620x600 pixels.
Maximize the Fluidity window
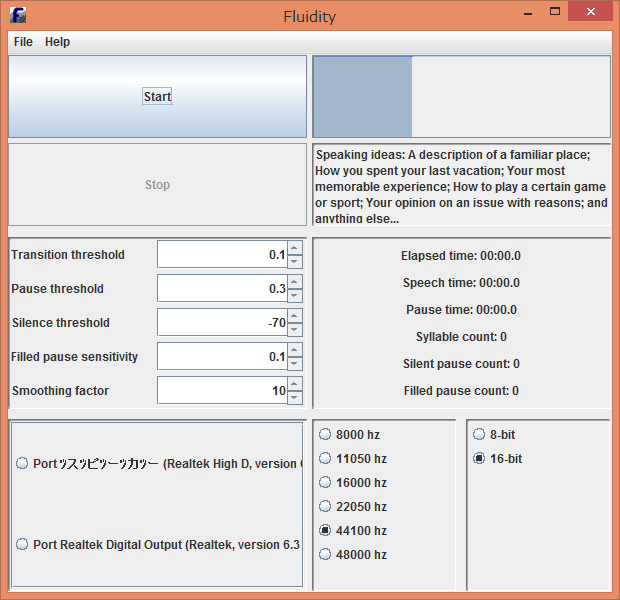pyautogui.click(x=555, y=11)
